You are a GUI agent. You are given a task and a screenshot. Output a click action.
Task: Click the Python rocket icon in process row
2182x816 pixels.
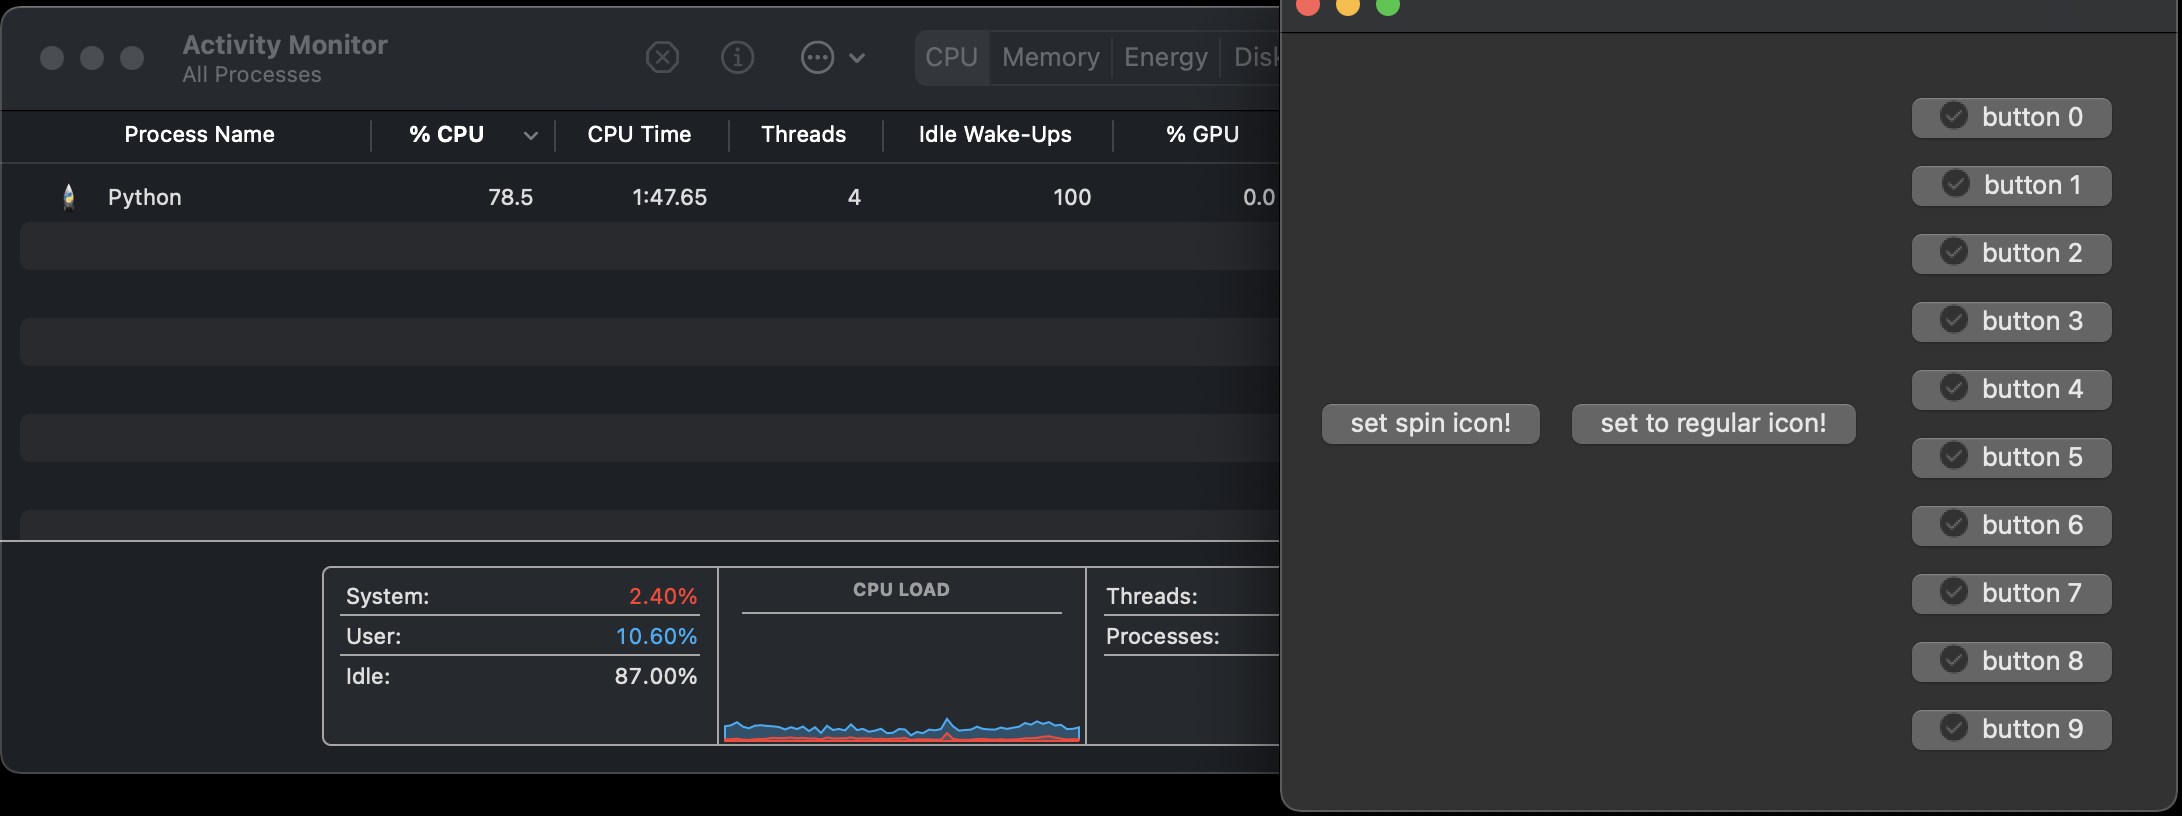(69, 197)
